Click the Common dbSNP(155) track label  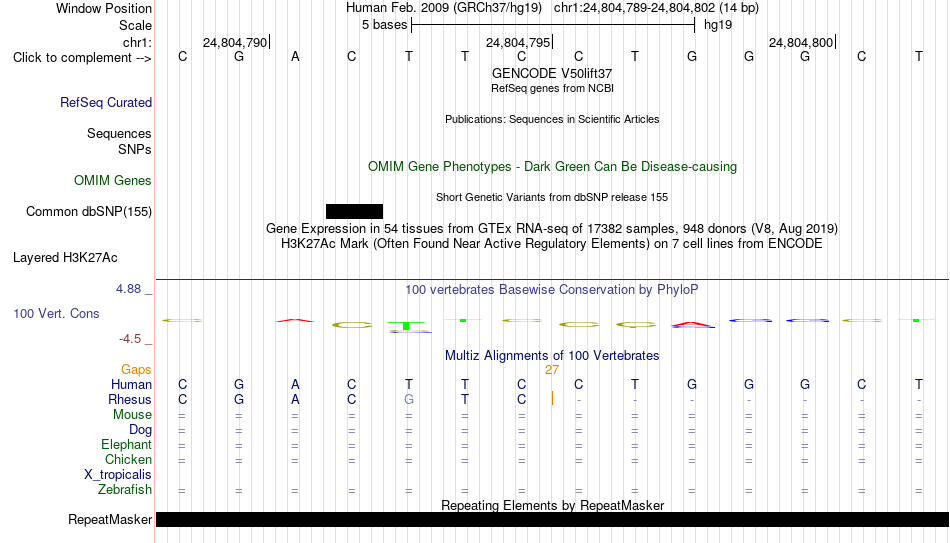tap(89, 212)
